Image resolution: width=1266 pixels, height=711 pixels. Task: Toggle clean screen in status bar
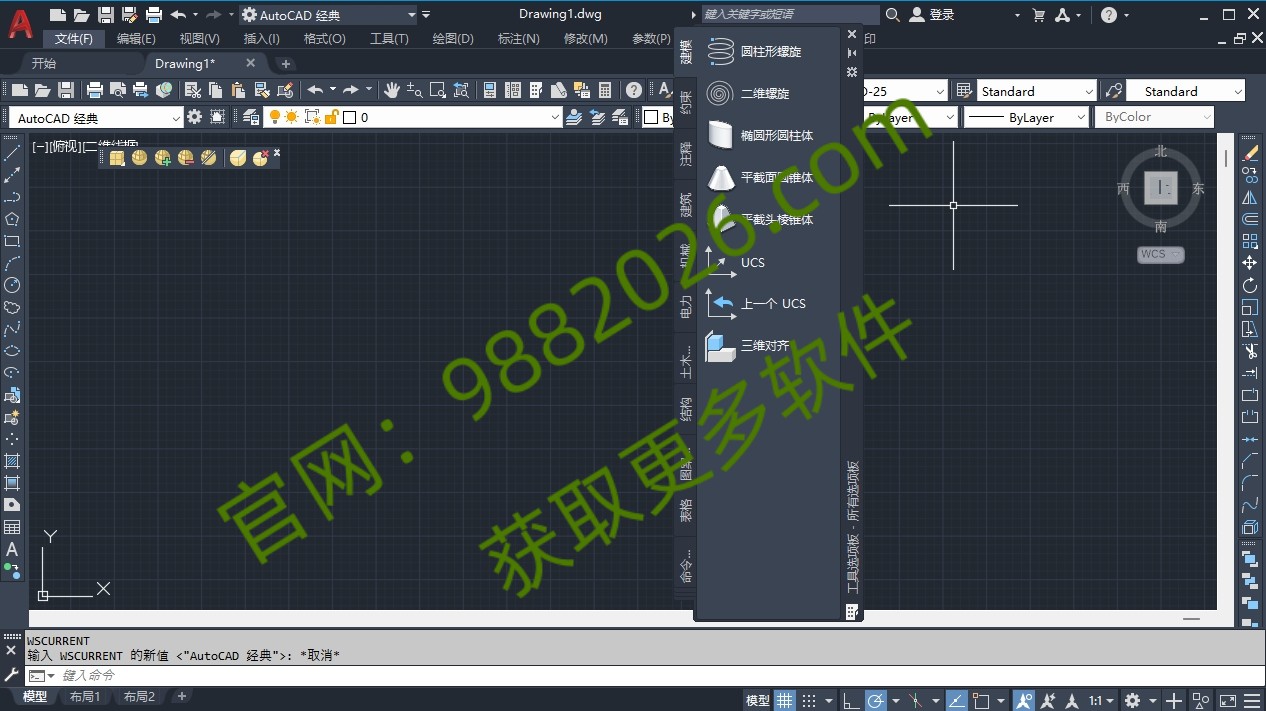1227,700
